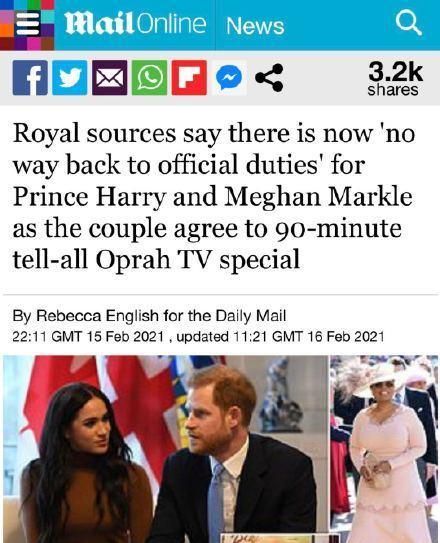This screenshot has height=543, width=440.
Task: Open the photo of woman in pink dress
Action: (384, 449)
